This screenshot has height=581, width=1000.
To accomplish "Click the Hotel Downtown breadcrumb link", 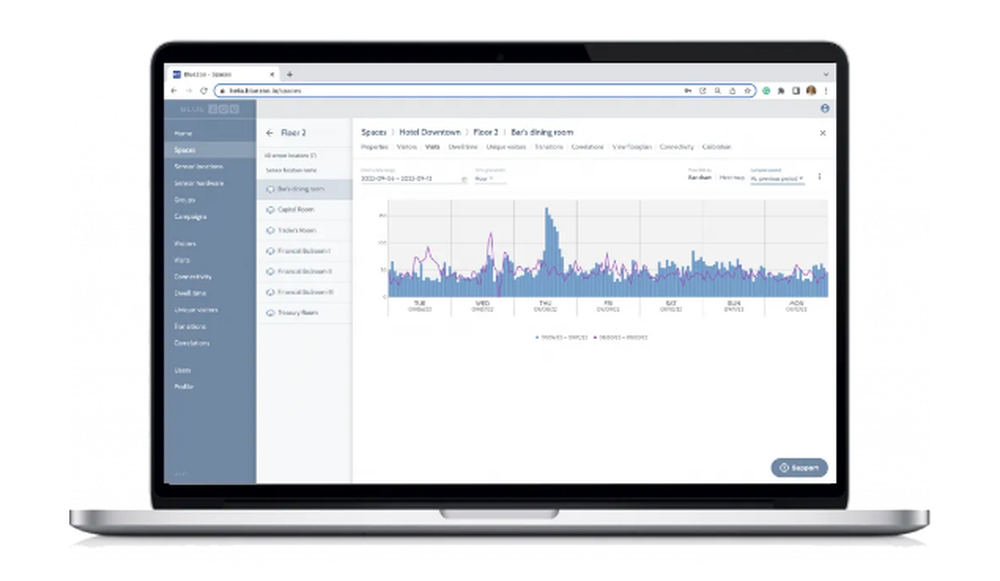I will tap(430, 132).
